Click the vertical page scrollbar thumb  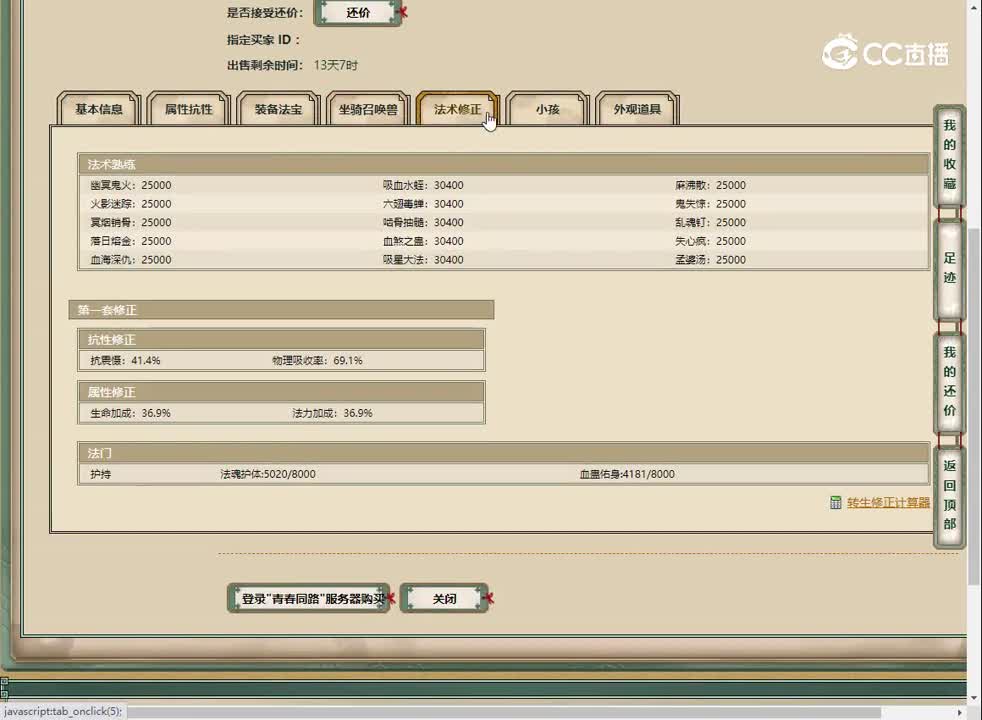(974, 407)
